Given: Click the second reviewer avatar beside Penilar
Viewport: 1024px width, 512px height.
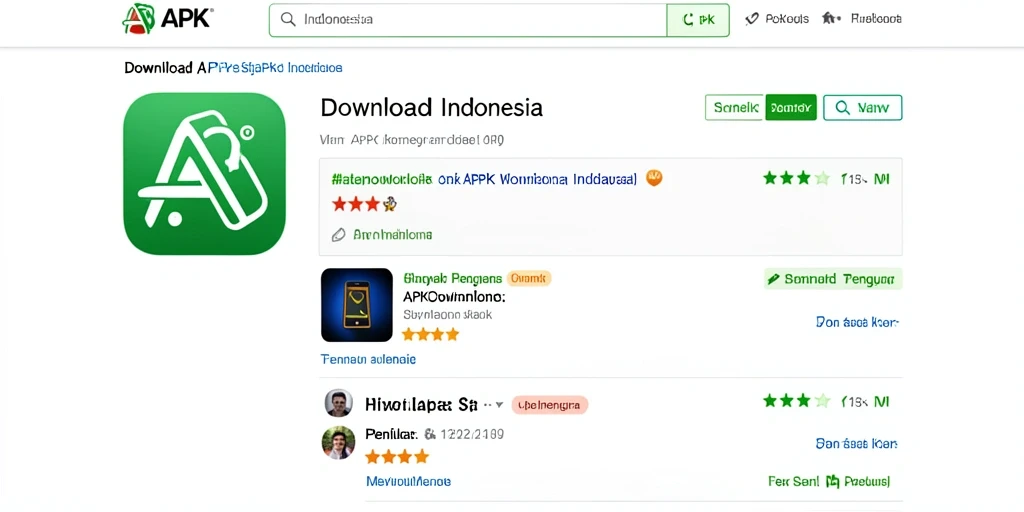Looking at the screenshot, I should 338,443.
